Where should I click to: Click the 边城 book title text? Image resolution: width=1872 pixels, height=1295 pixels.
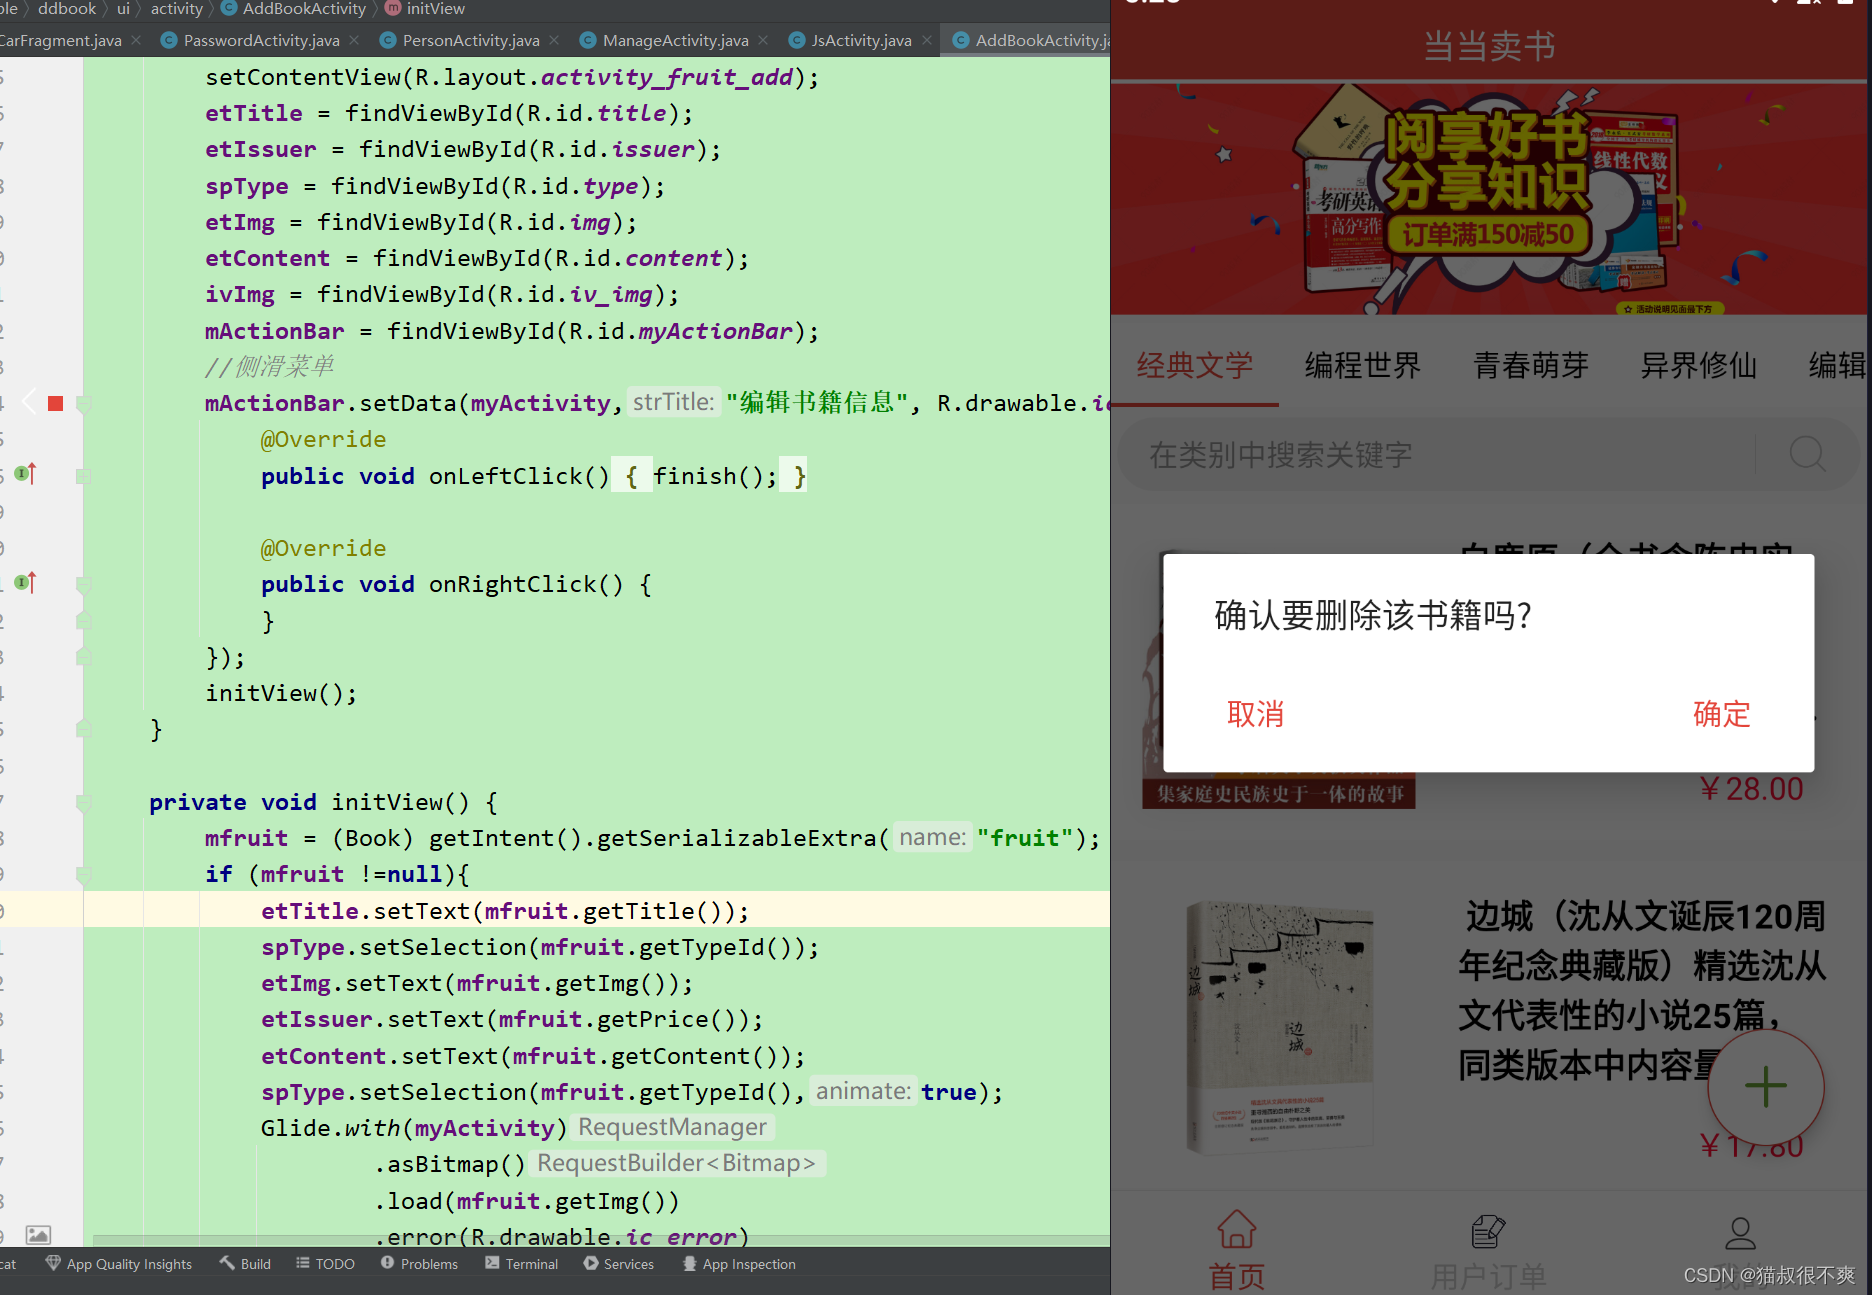click(1642, 991)
